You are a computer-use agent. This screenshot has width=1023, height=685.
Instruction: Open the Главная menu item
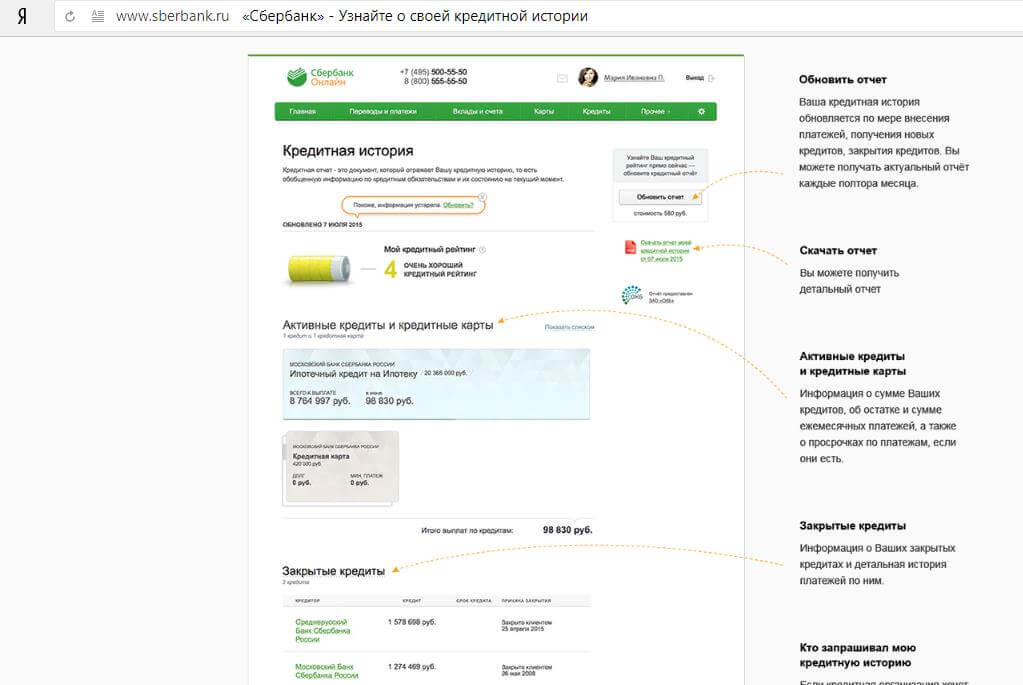303,112
